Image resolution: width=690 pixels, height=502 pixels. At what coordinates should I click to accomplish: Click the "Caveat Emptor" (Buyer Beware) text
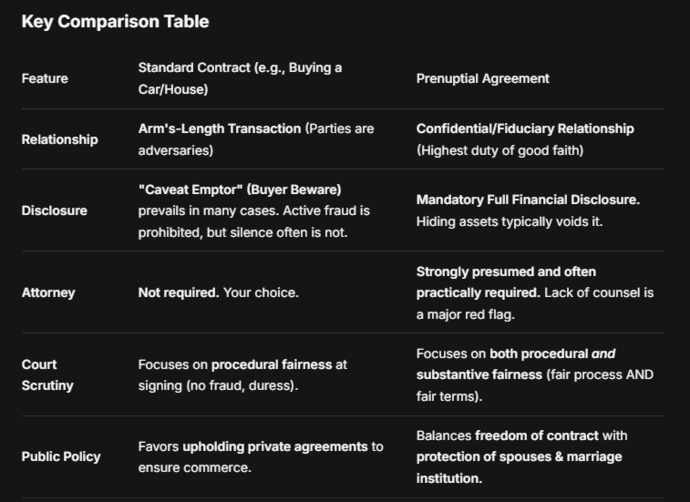tap(240, 190)
